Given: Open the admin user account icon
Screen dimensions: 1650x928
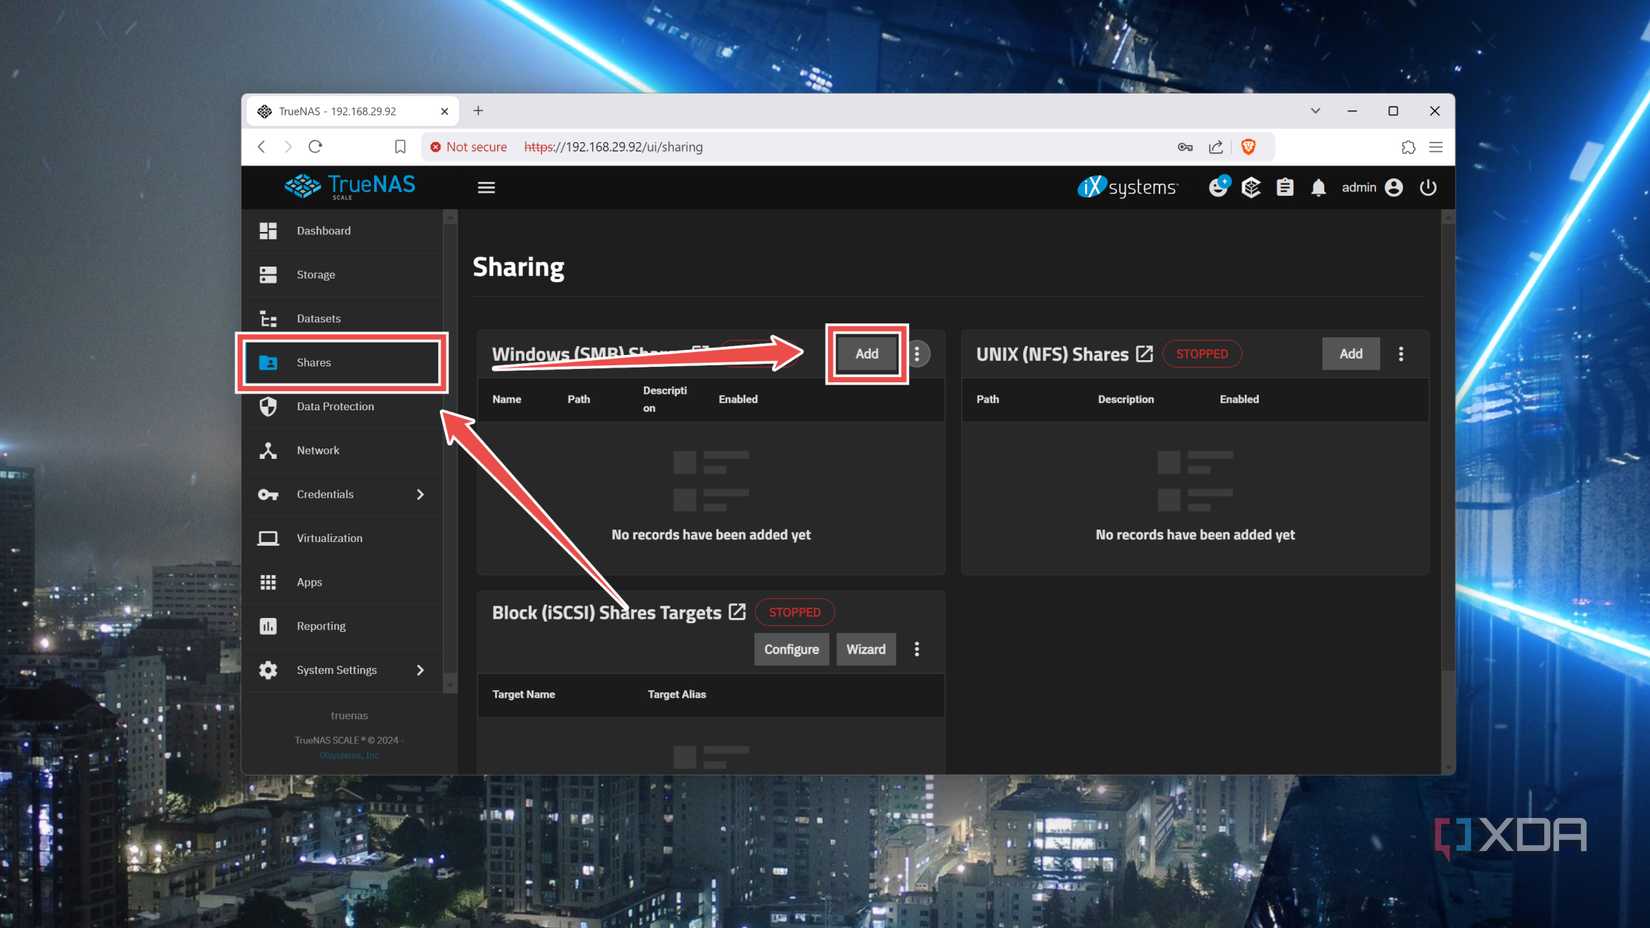Looking at the screenshot, I should tap(1393, 187).
